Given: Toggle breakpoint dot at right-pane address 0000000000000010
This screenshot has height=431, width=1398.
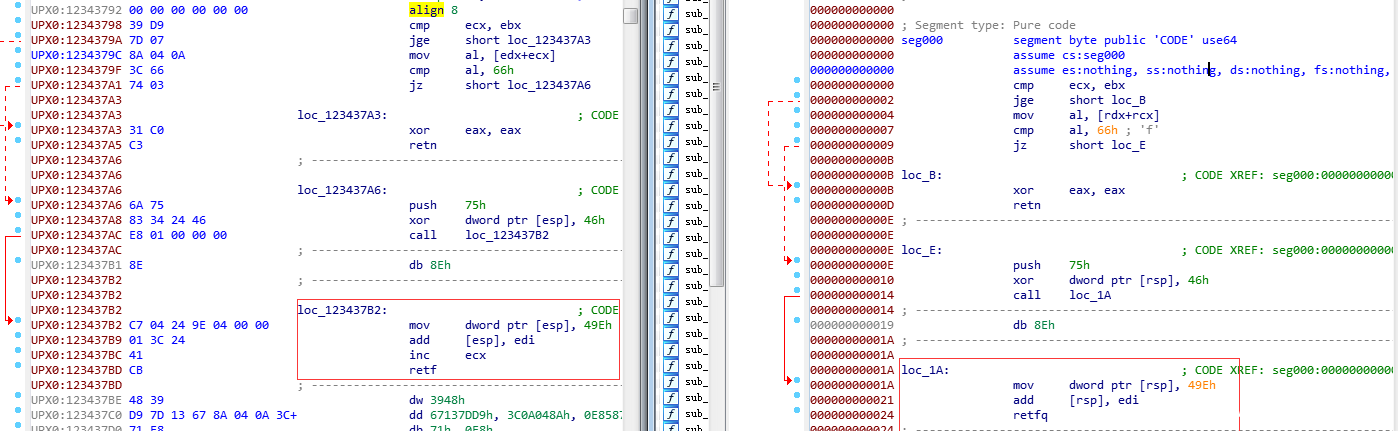Looking at the screenshot, I should point(797,280).
